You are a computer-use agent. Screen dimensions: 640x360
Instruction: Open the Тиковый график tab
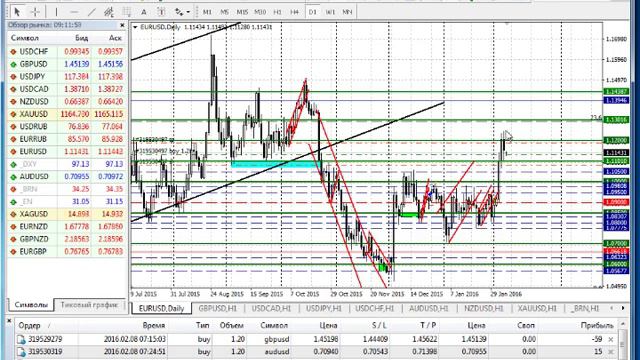pos(89,305)
